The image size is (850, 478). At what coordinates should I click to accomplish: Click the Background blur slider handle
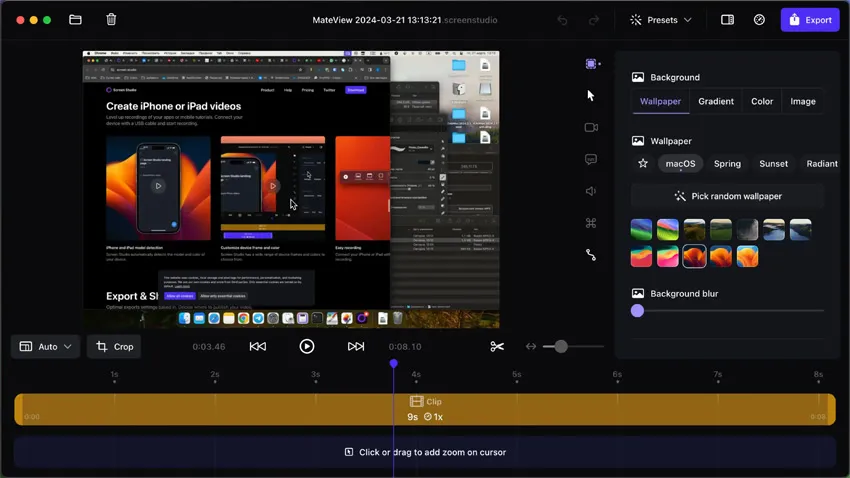(x=638, y=311)
